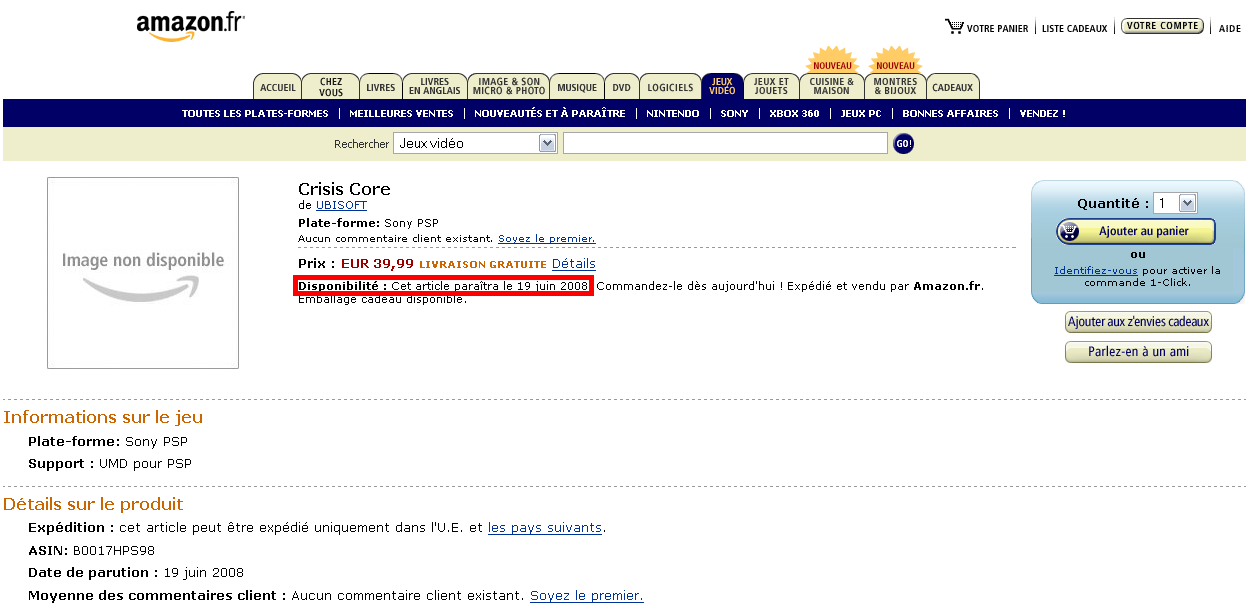
Task: Focus the search text field
Action: point(725,144)
